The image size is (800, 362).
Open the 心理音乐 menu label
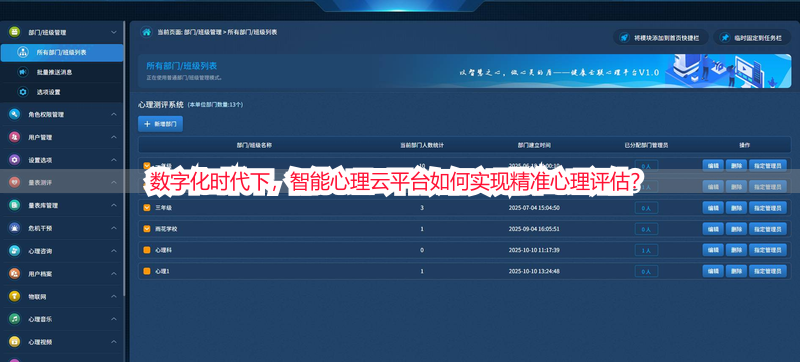pyautogui.click(x=40, y=319)
